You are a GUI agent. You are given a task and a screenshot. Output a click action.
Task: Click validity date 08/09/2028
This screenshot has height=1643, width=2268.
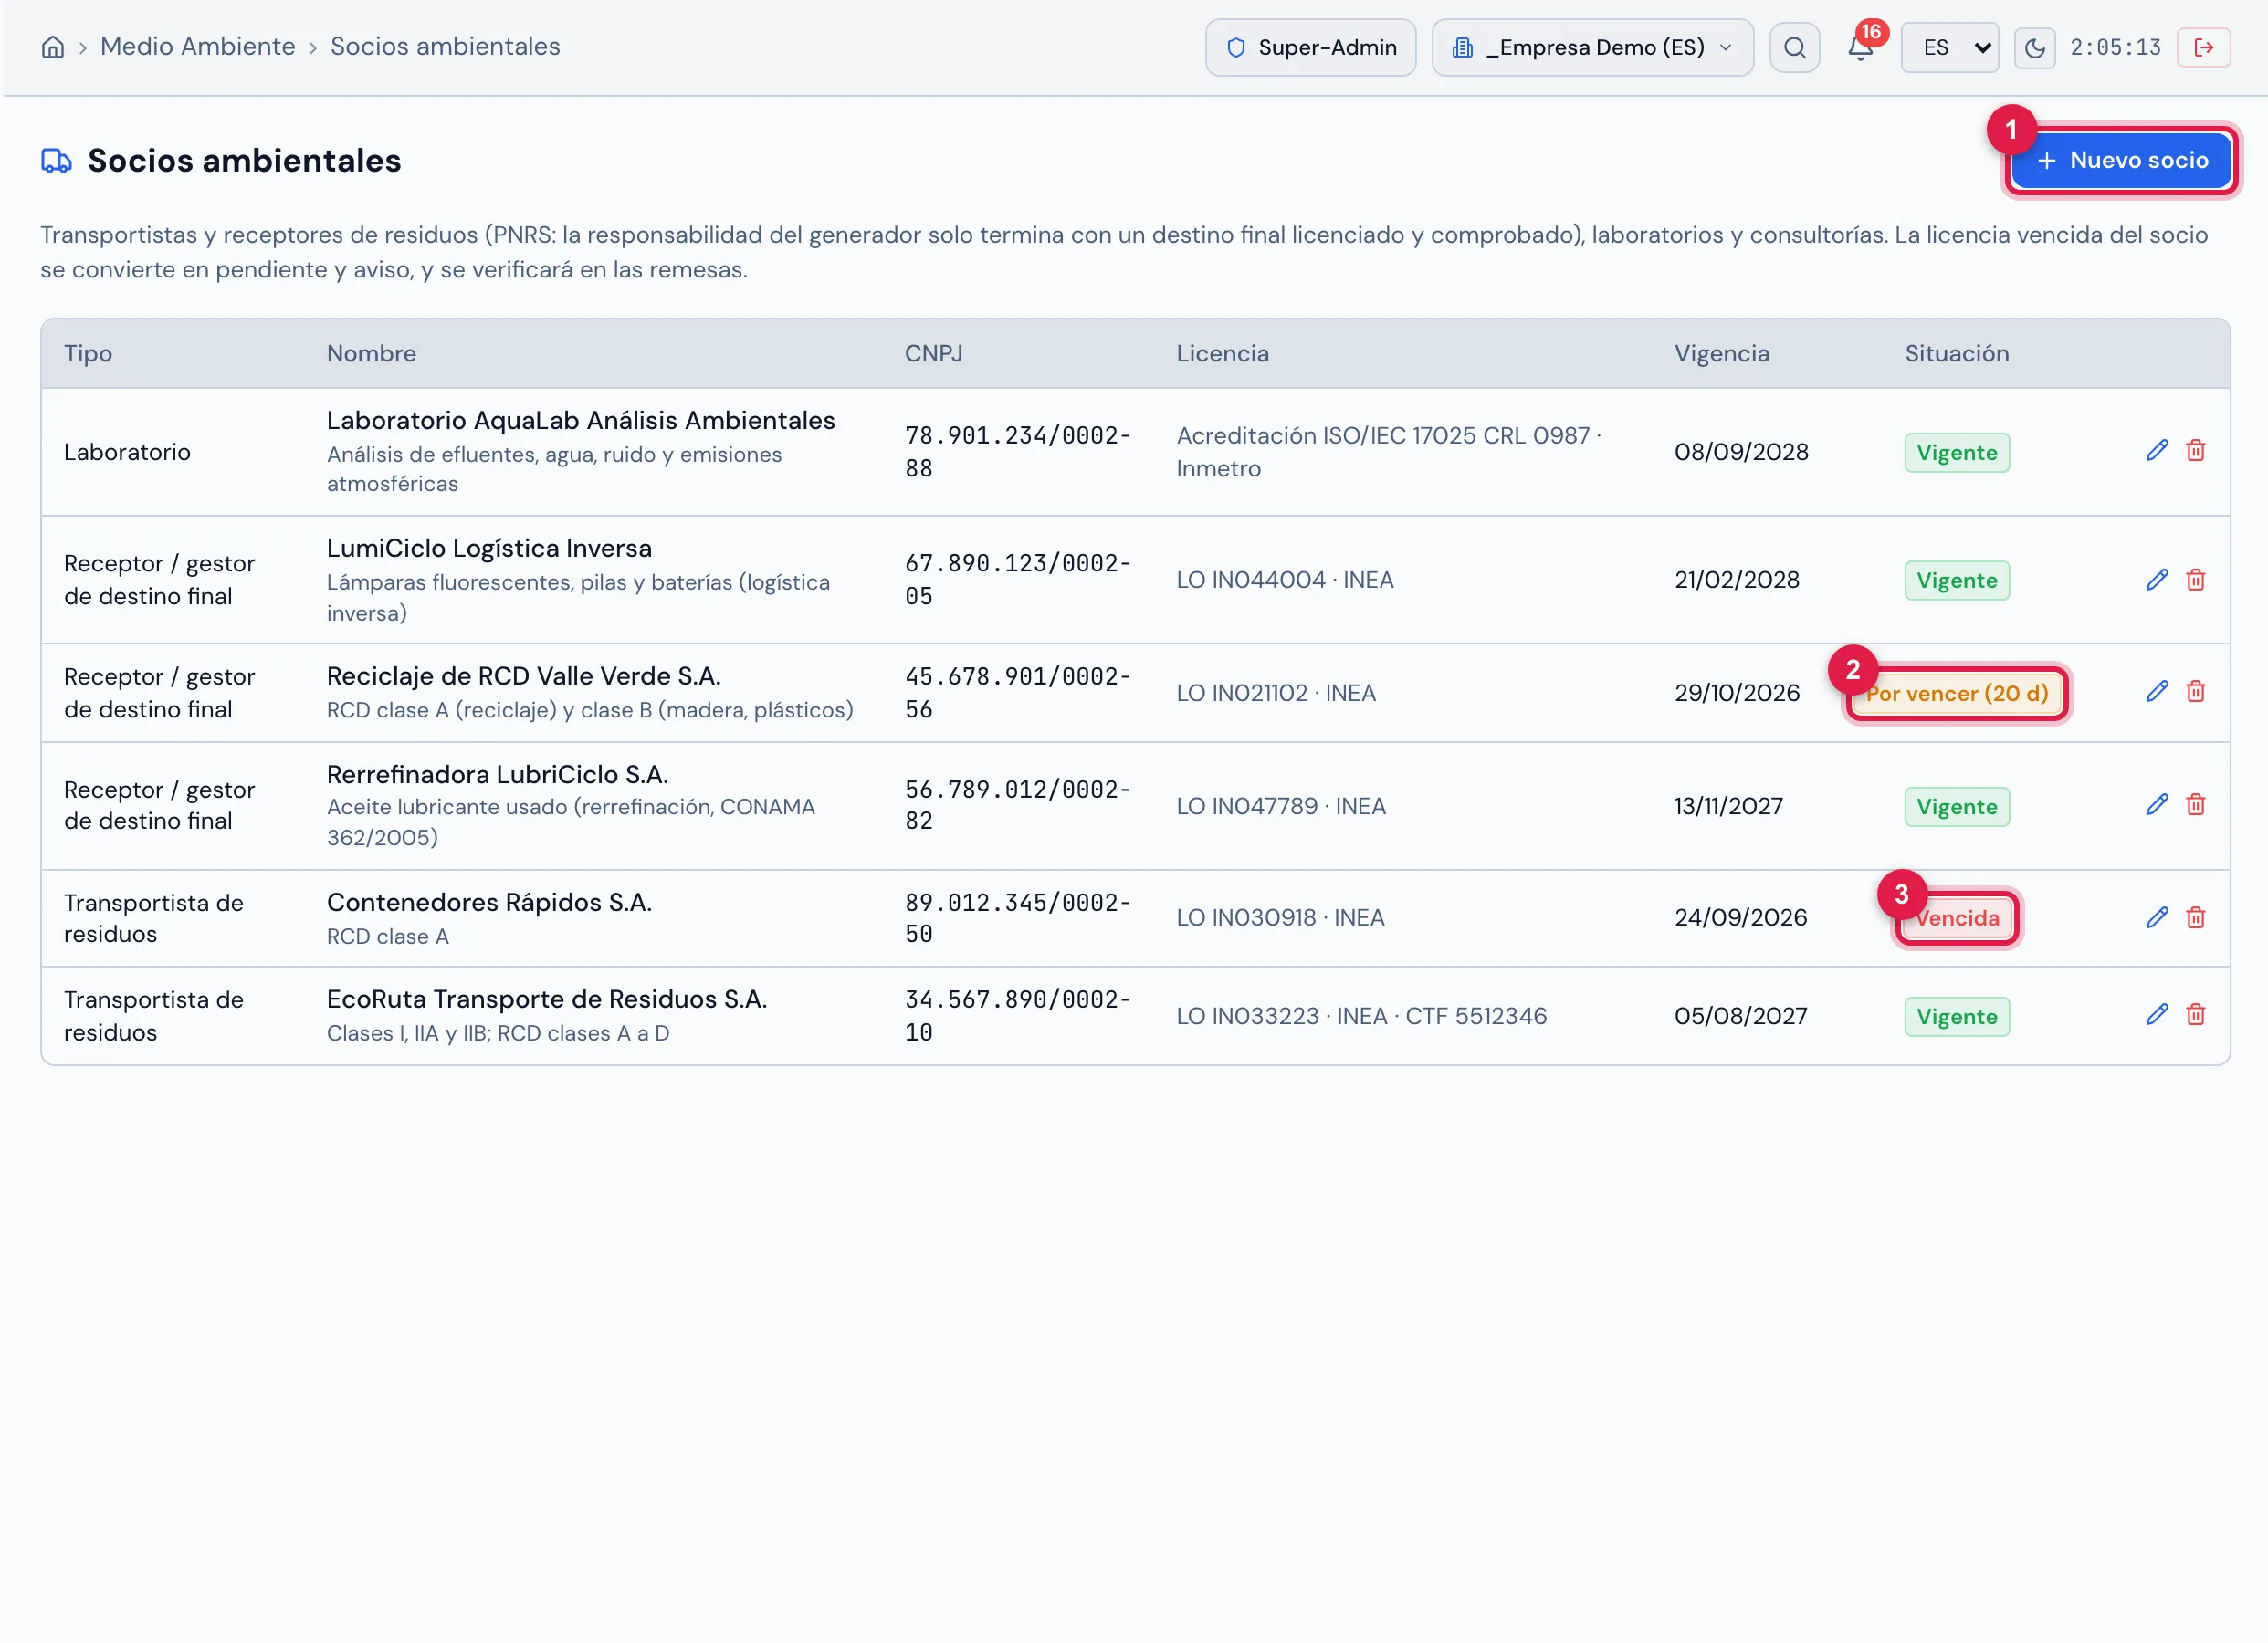click(x=1741, y=452)
